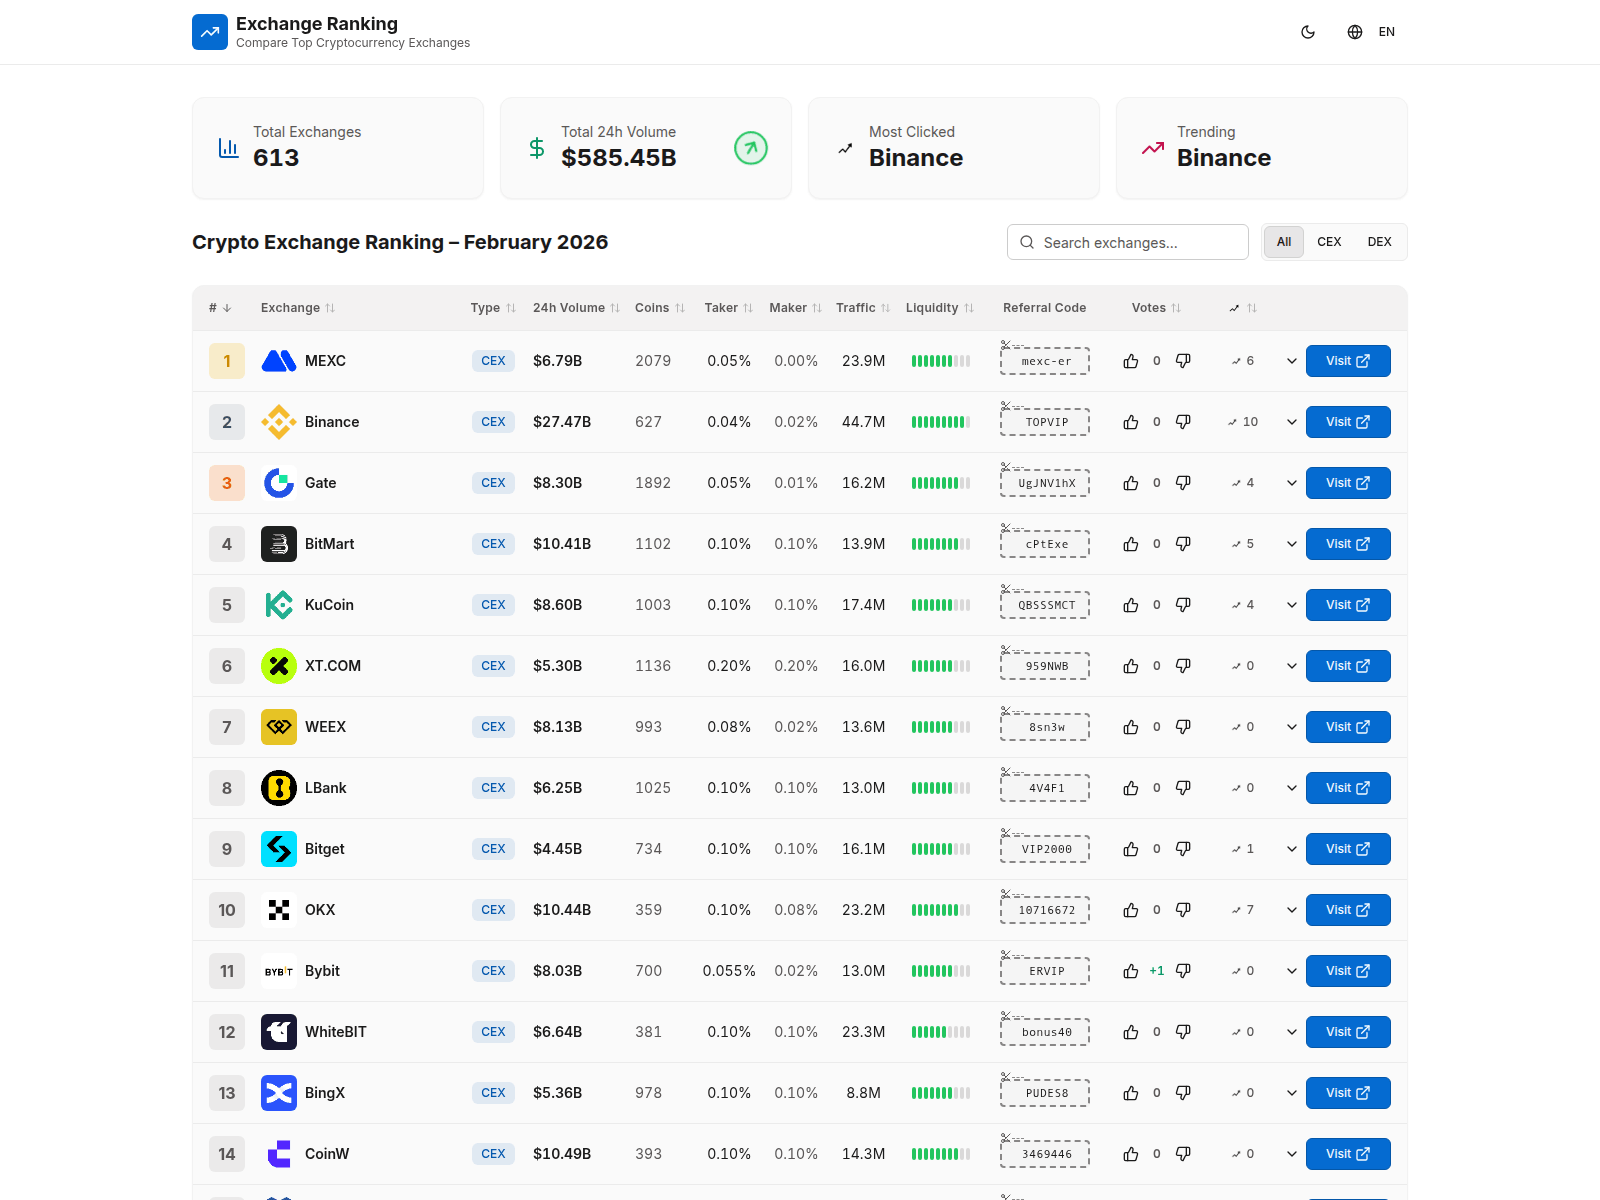This screenshot has height=1200, width=1600.
Task: Open the language selector globe icon
Action: pyautogui.click(x=1355, y=32)
